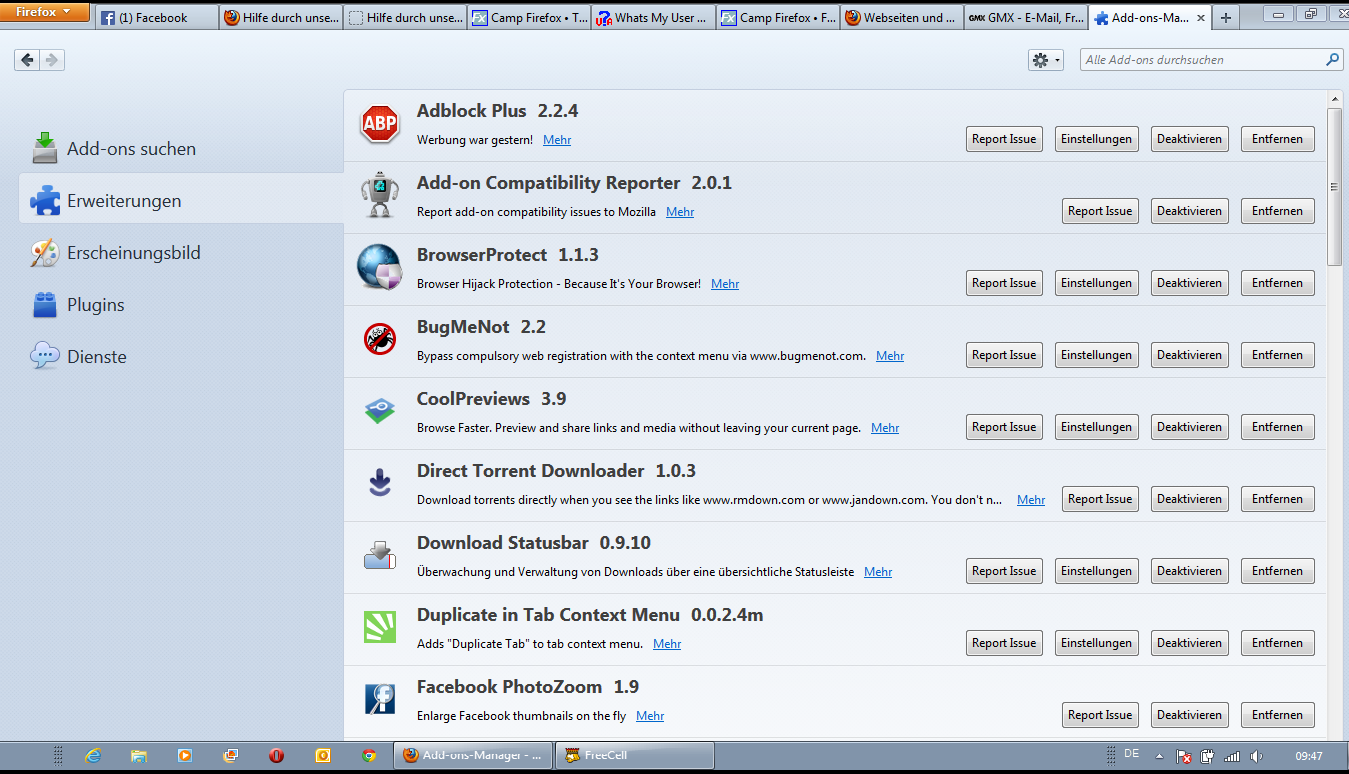Click the Add-on Compatibility Reporter robot icon

click(x=379, y=195)
